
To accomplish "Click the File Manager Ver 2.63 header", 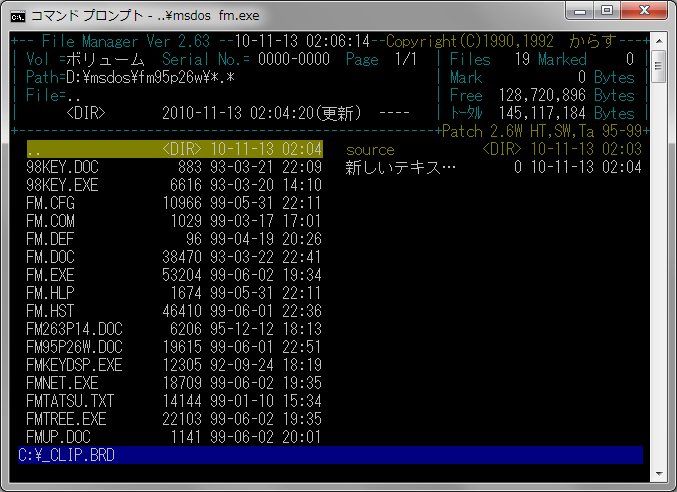I will click(126, 41).
